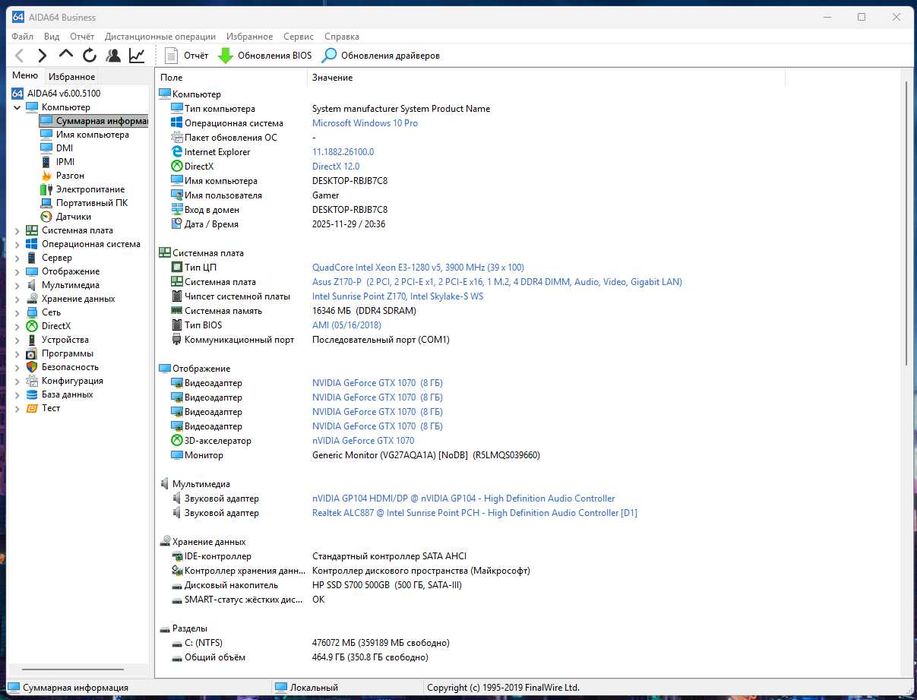Viewport: 917px width, 700px height.
Task: Open the Файл menu
Action: tap(22, 36)
